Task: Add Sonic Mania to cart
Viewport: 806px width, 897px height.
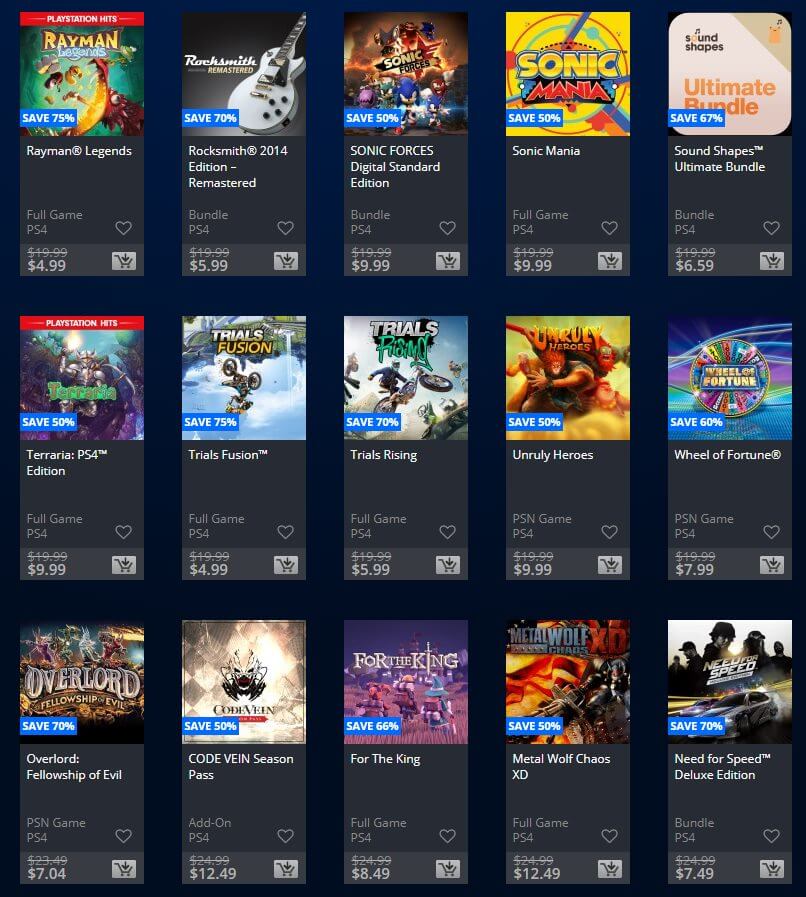Action: [610, 261]
